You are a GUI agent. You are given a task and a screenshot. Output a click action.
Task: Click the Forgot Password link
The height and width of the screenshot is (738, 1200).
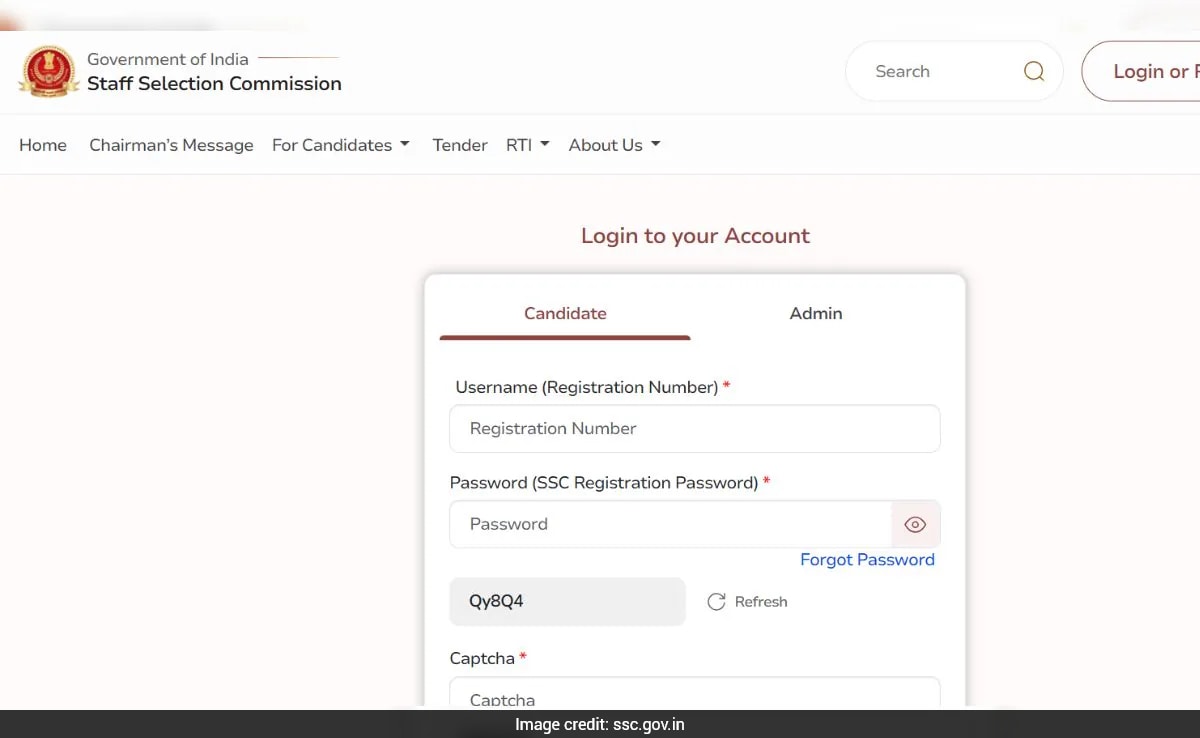pos(867,560)
